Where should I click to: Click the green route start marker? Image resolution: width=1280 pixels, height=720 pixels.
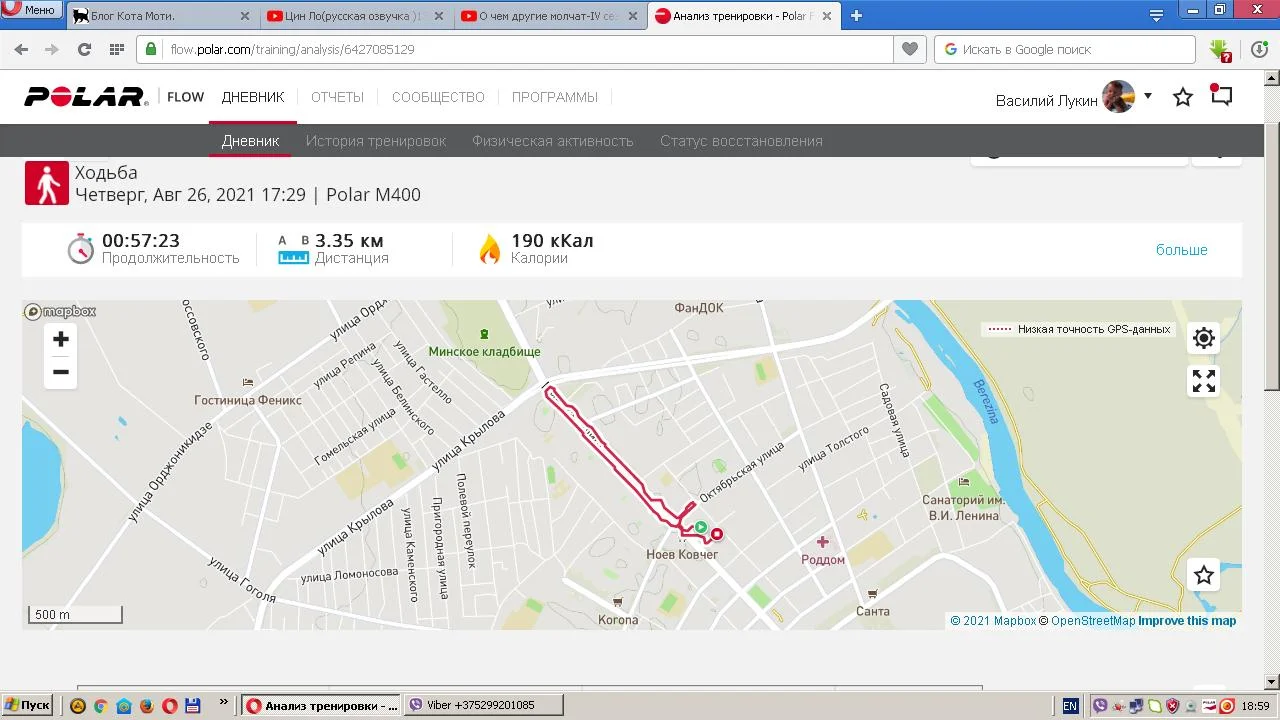[x=702, y=527]
